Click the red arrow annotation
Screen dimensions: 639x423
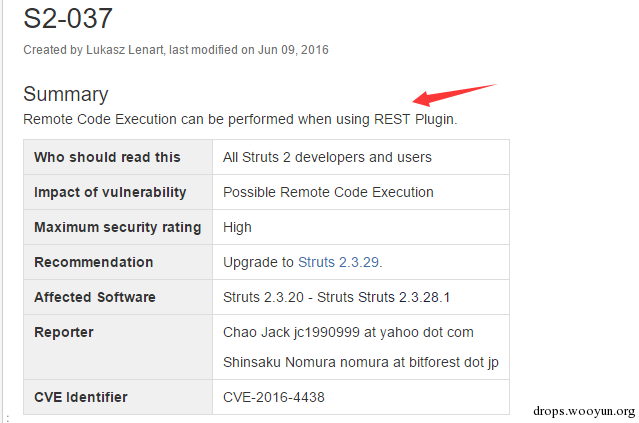point(455,94)
